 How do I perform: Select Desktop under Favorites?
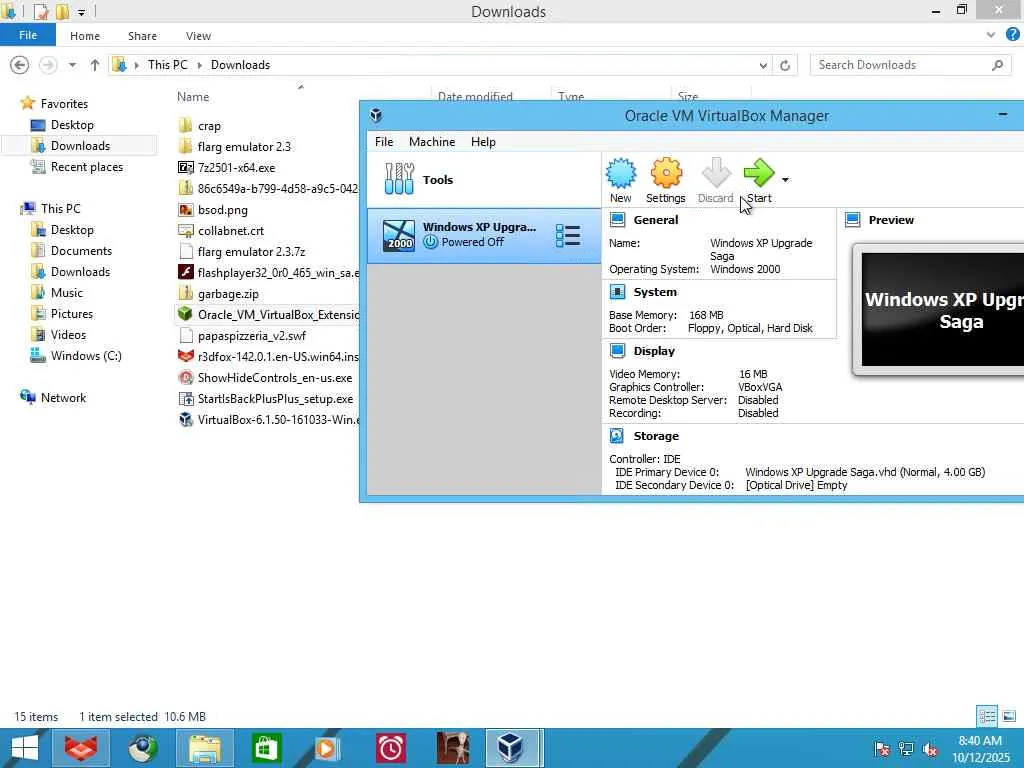[72, 125]
